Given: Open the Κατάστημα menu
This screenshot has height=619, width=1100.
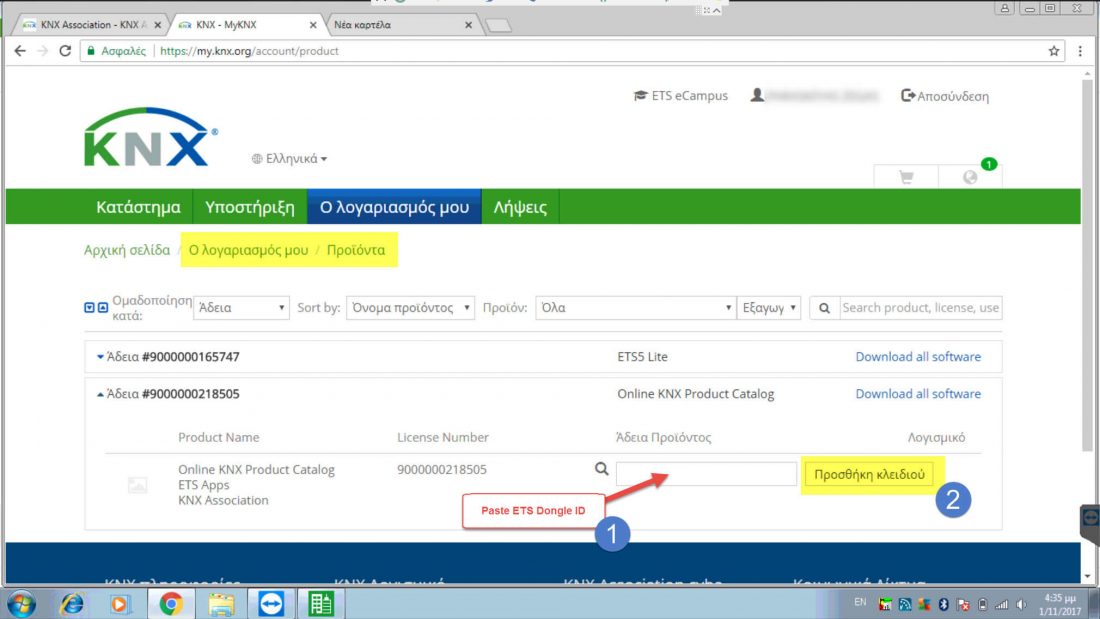Looking at the screenshot, I should click(138, 207).
